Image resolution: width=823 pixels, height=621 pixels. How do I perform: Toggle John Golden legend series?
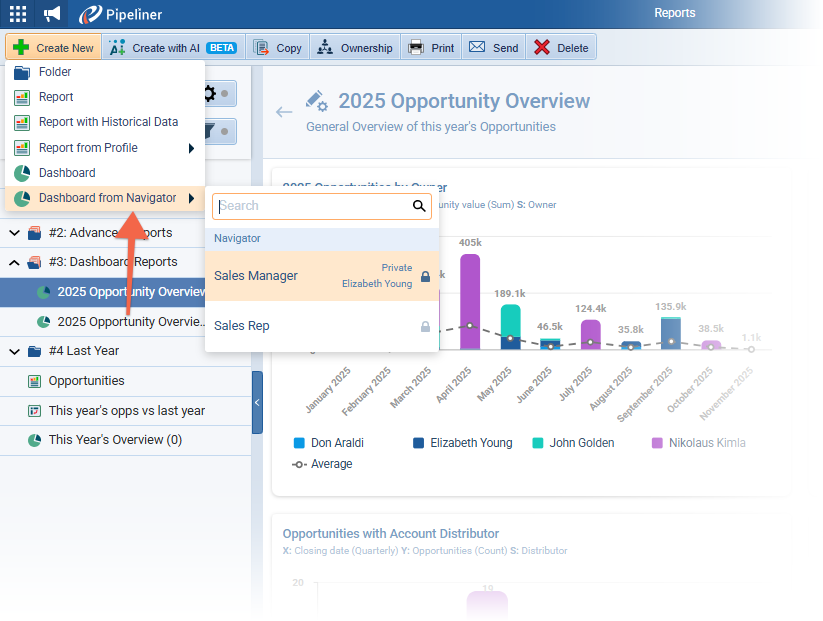click(576, 443)
